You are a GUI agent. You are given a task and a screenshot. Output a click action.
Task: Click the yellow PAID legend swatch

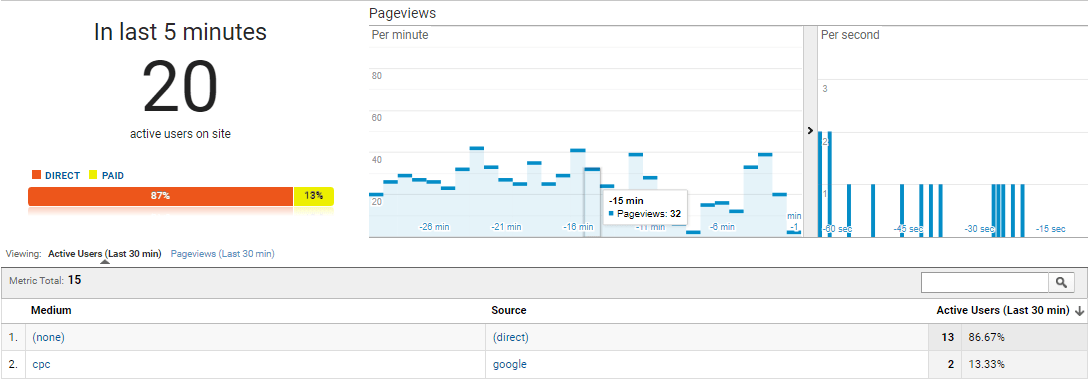click(x=93, y=175)
